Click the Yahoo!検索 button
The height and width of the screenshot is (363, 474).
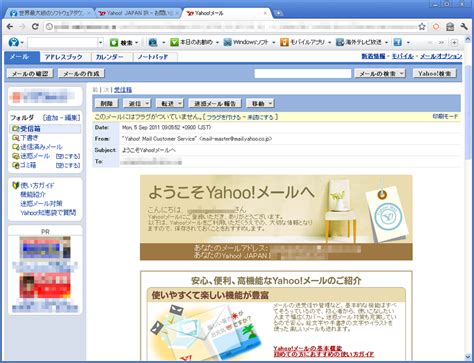tap(434, 73)
